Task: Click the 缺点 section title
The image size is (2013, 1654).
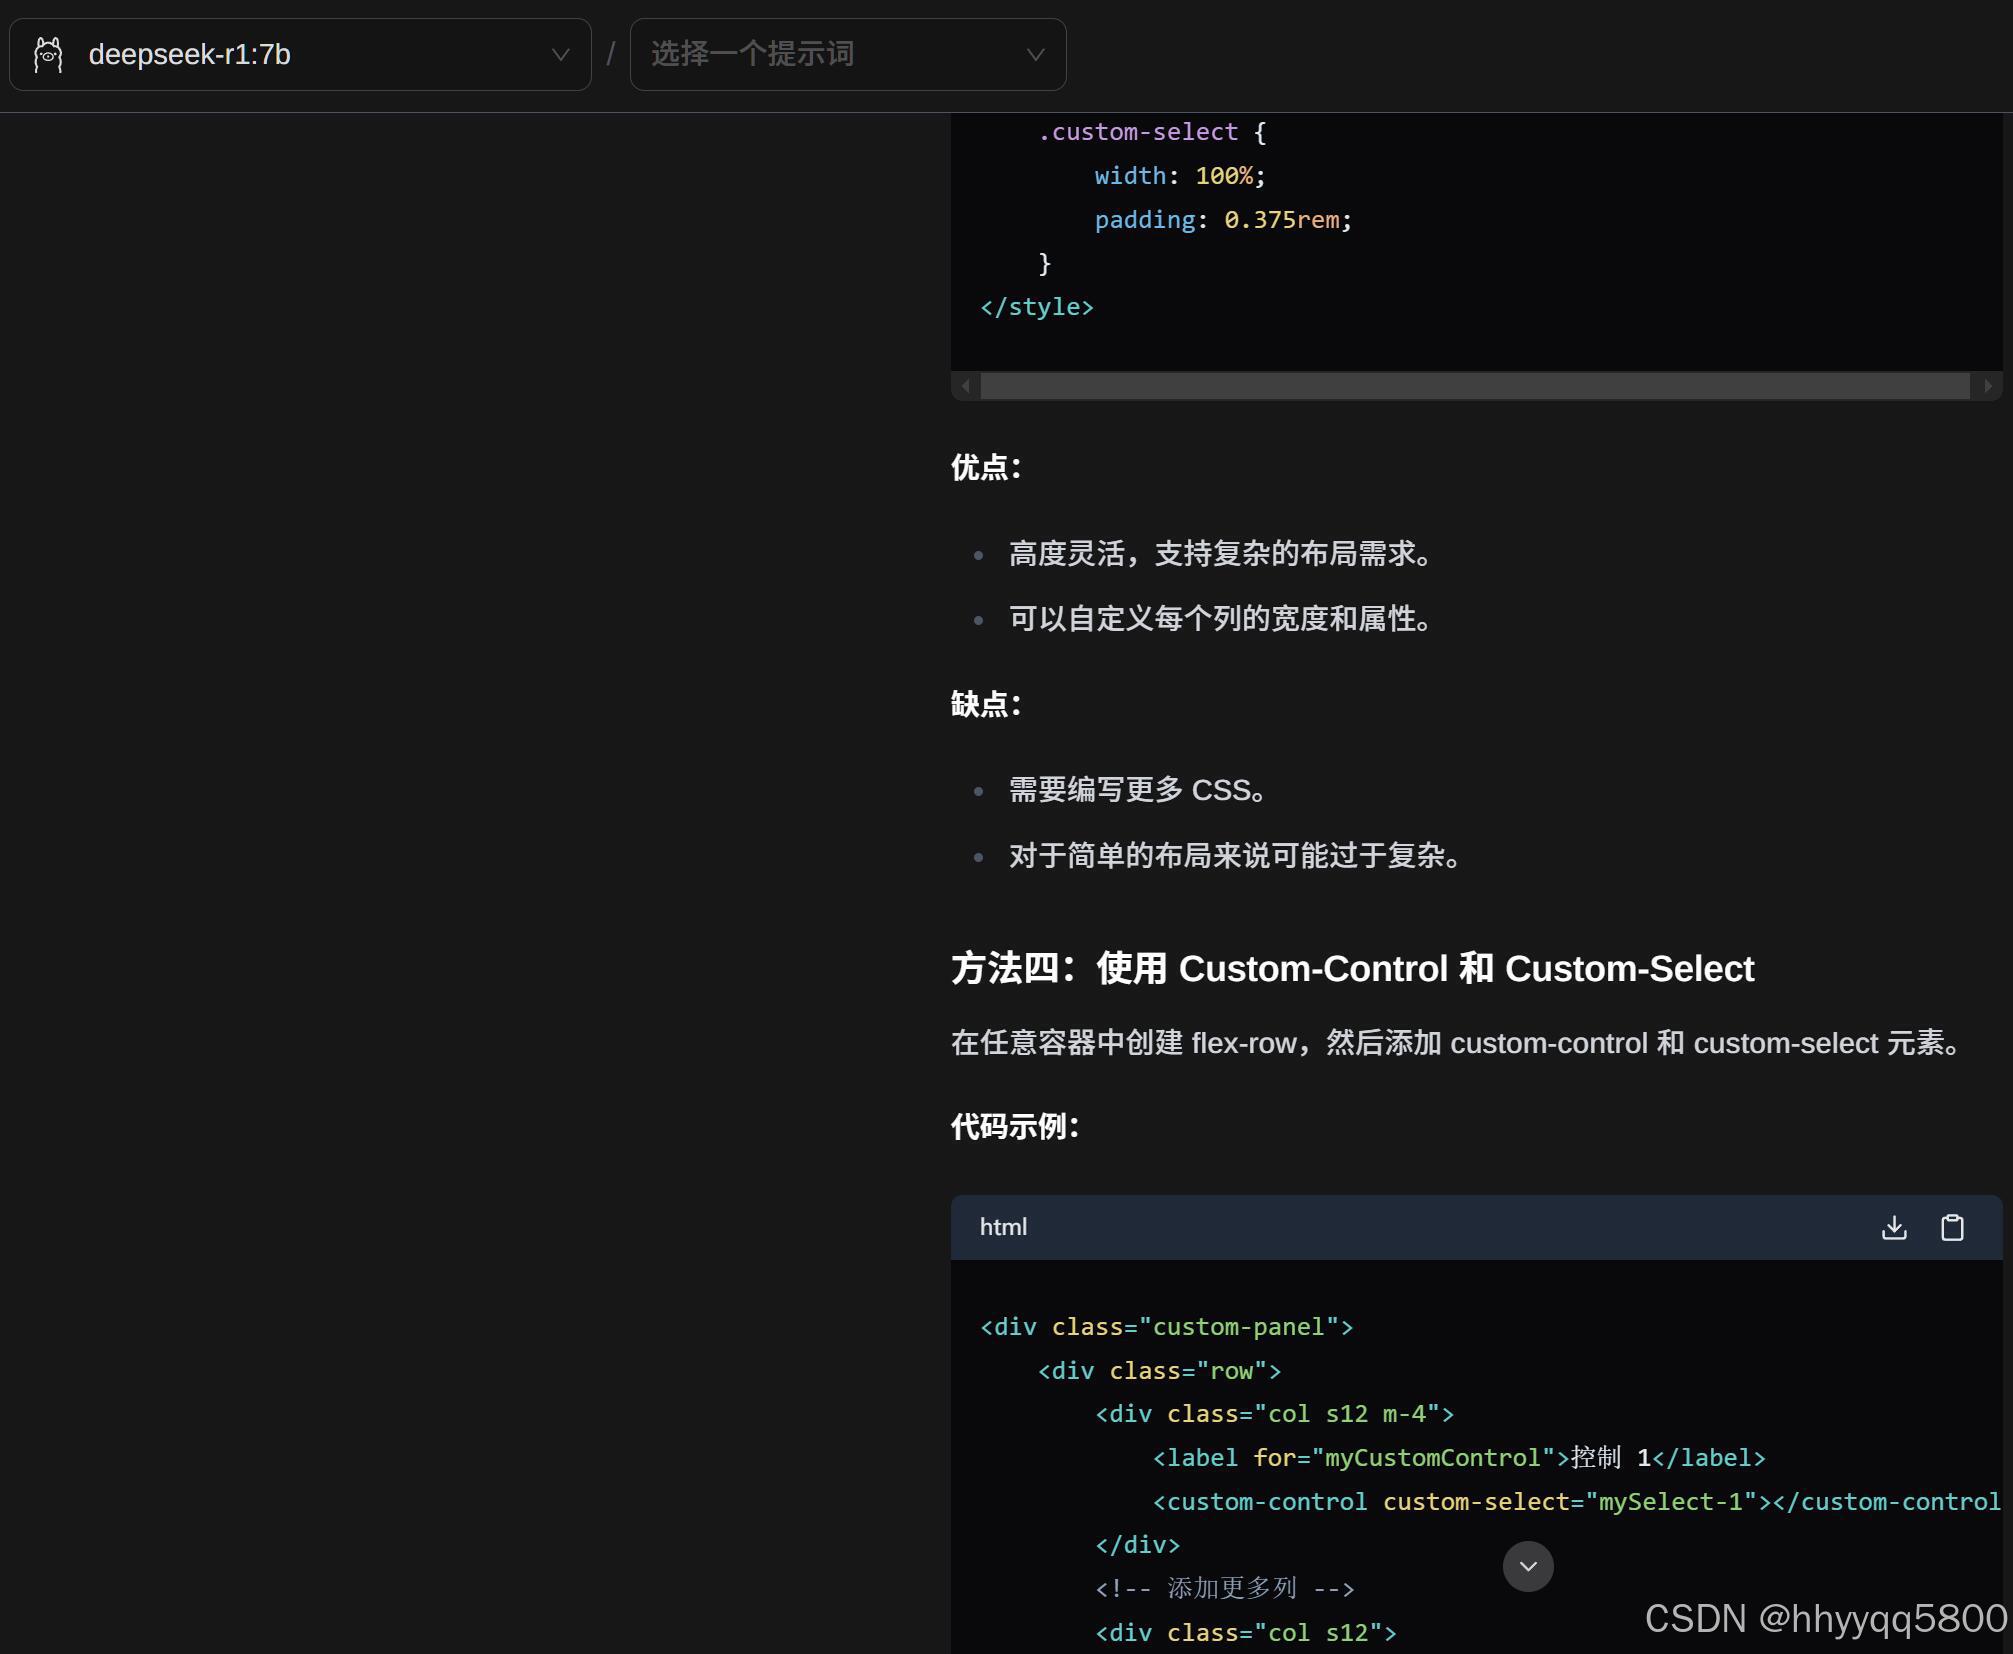Action: [x=986, y=704]
